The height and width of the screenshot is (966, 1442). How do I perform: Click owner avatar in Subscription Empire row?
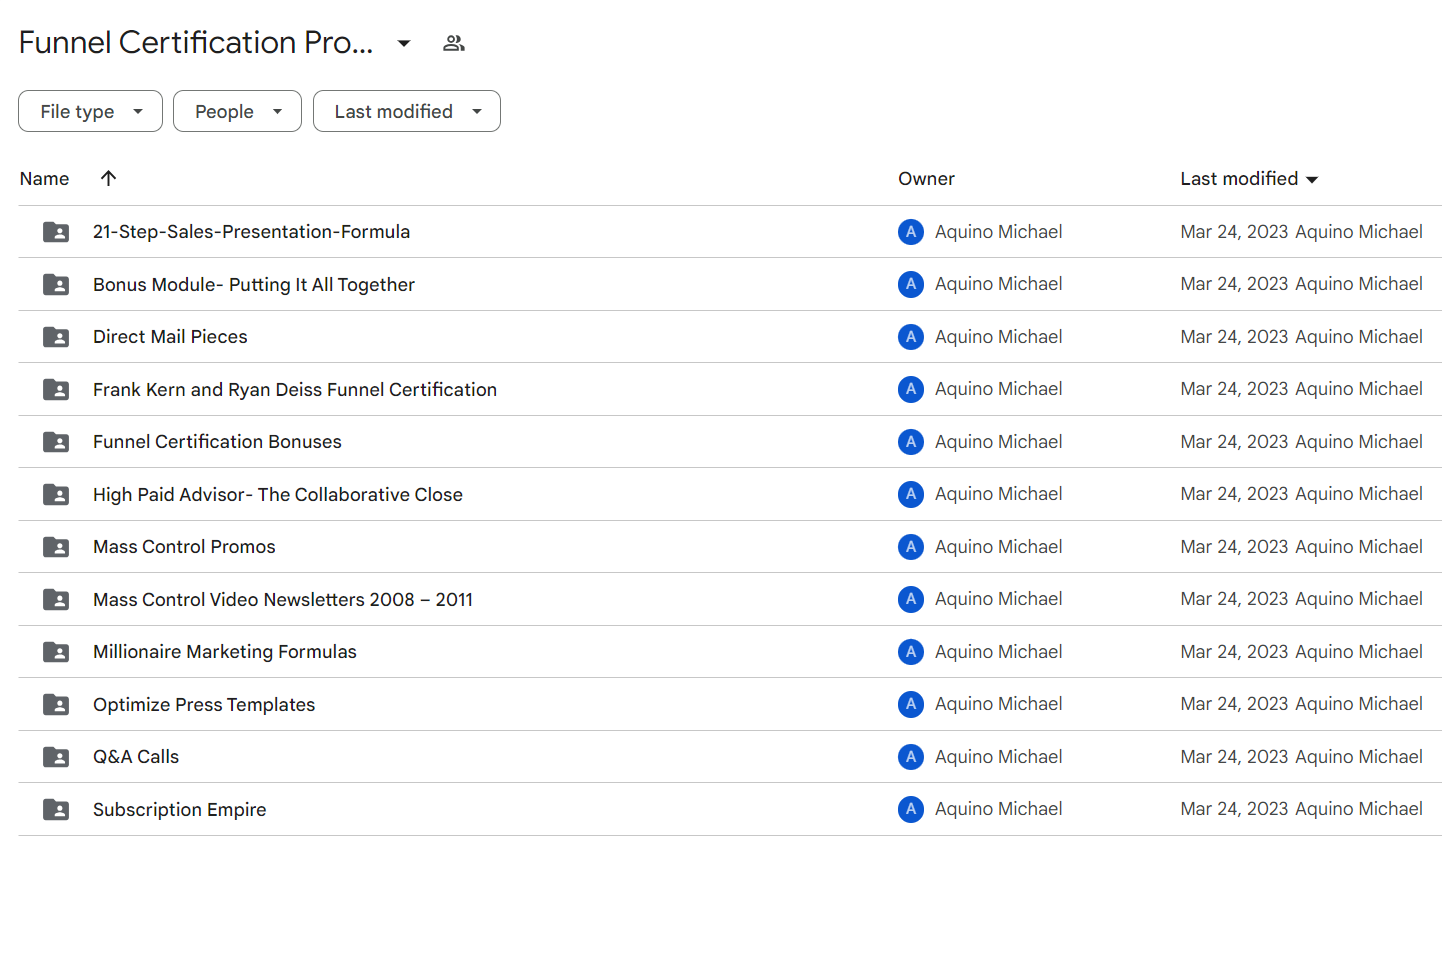[911, 809]
